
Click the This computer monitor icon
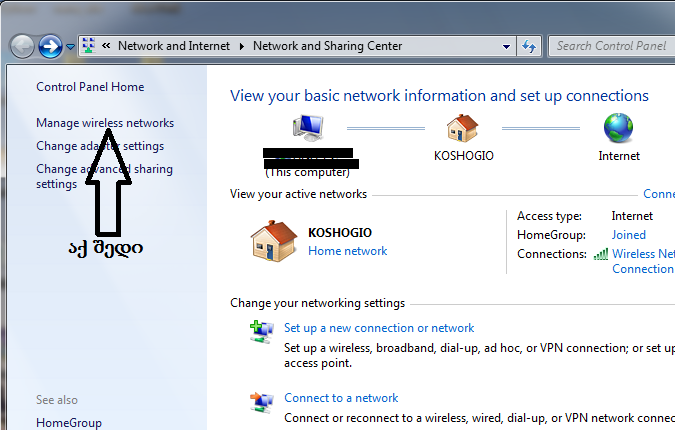(308, 128)
